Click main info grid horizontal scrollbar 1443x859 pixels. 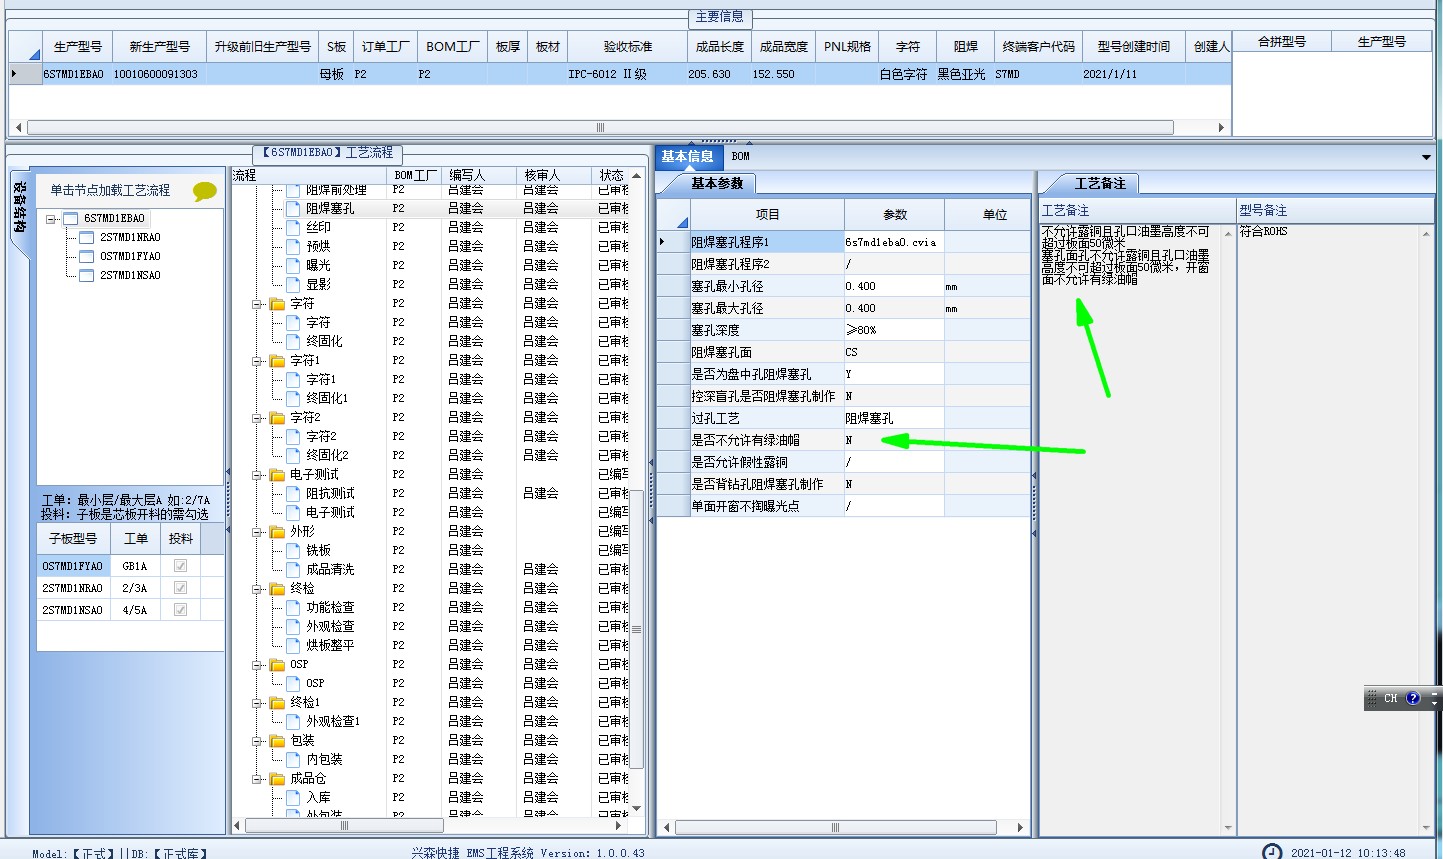(600, 128)
